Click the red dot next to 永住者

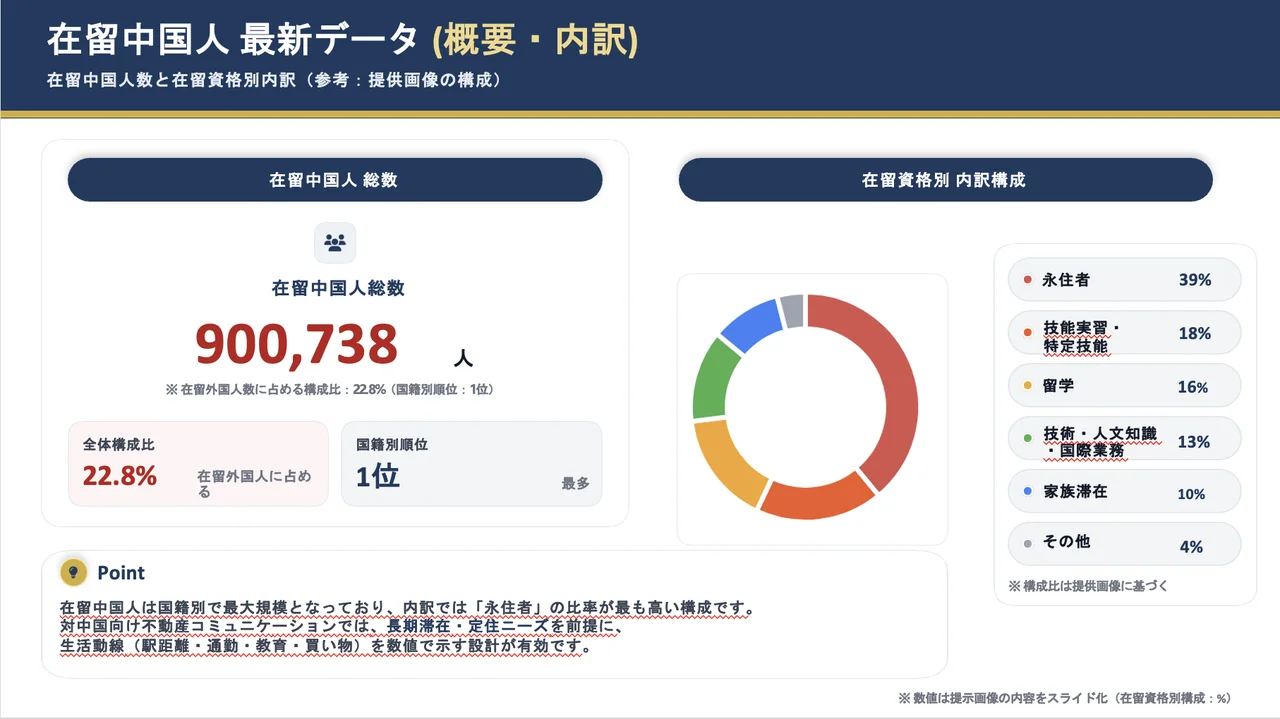click(1027, 280)
